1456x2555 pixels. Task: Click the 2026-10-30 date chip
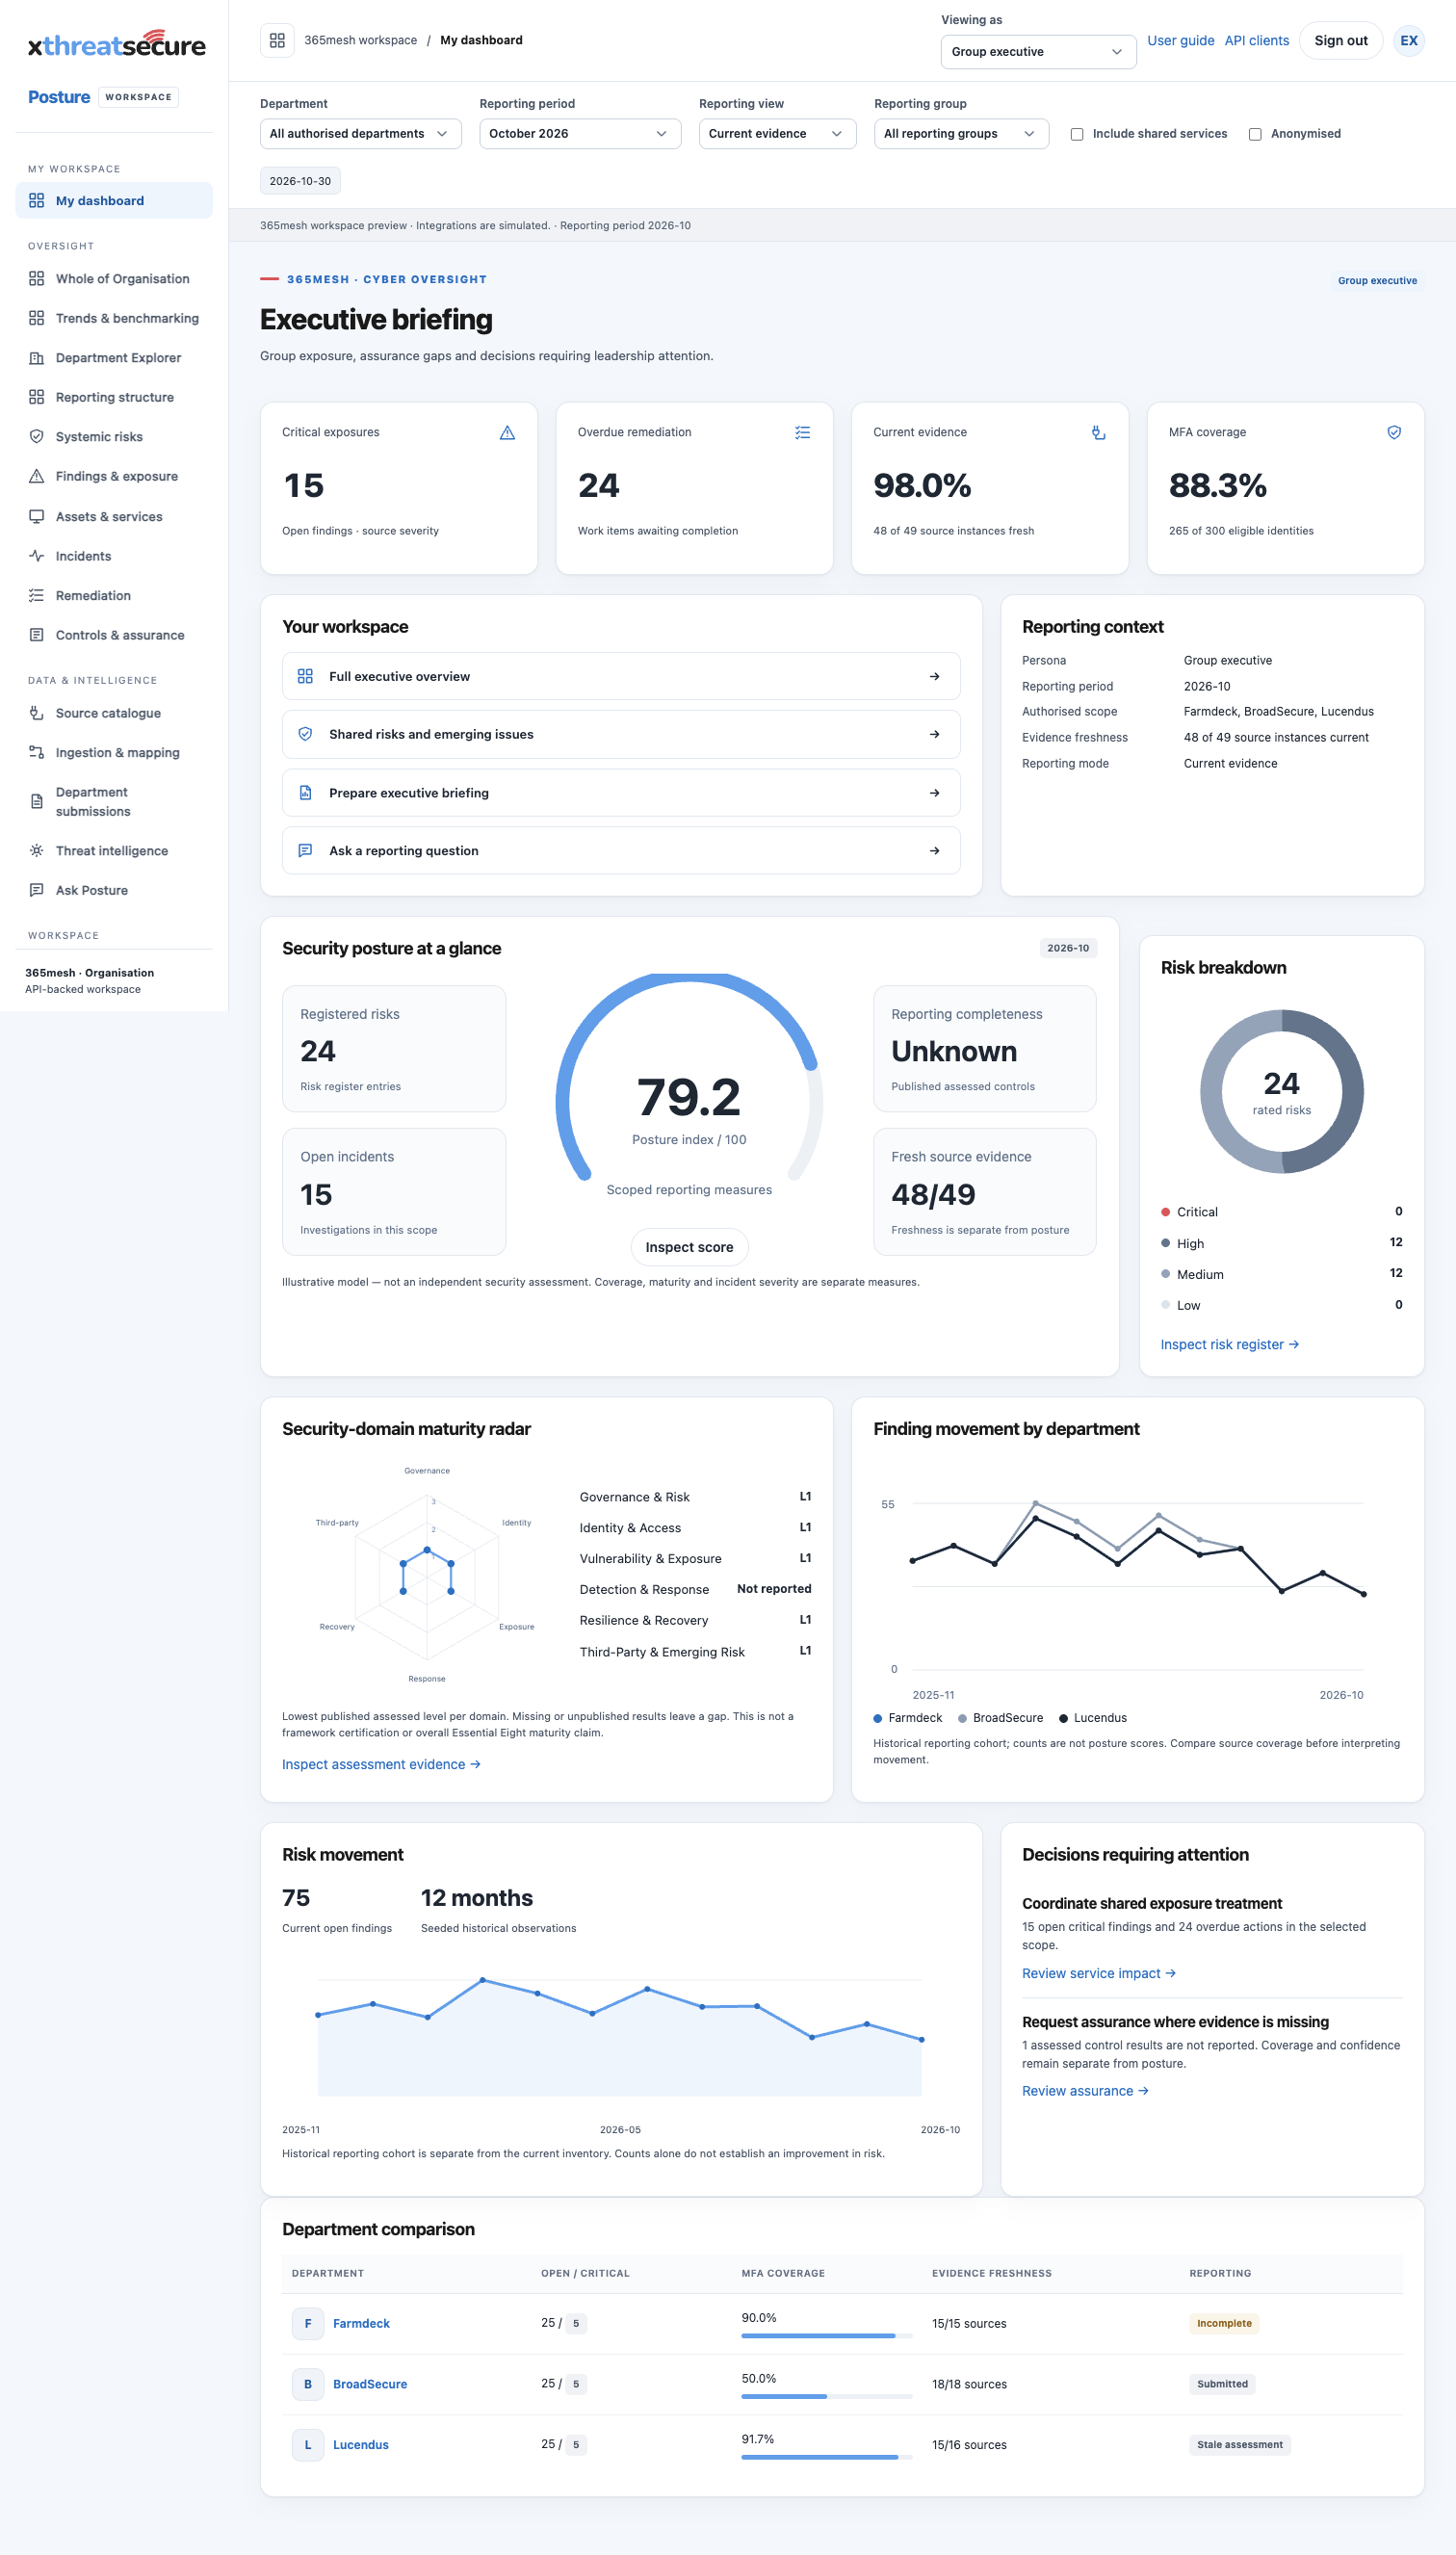300,181
